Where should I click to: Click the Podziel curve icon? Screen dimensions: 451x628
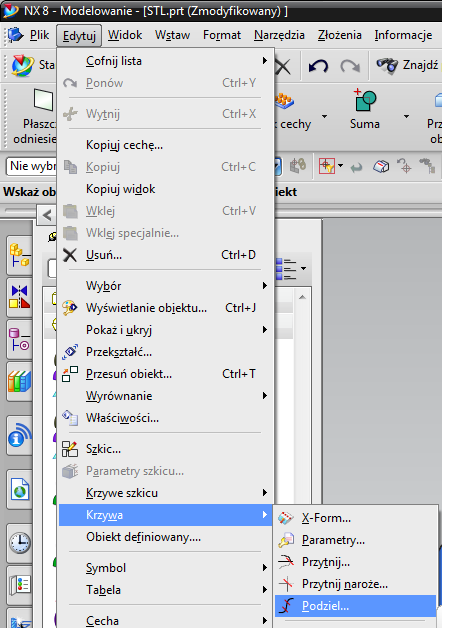coord(286,606)
